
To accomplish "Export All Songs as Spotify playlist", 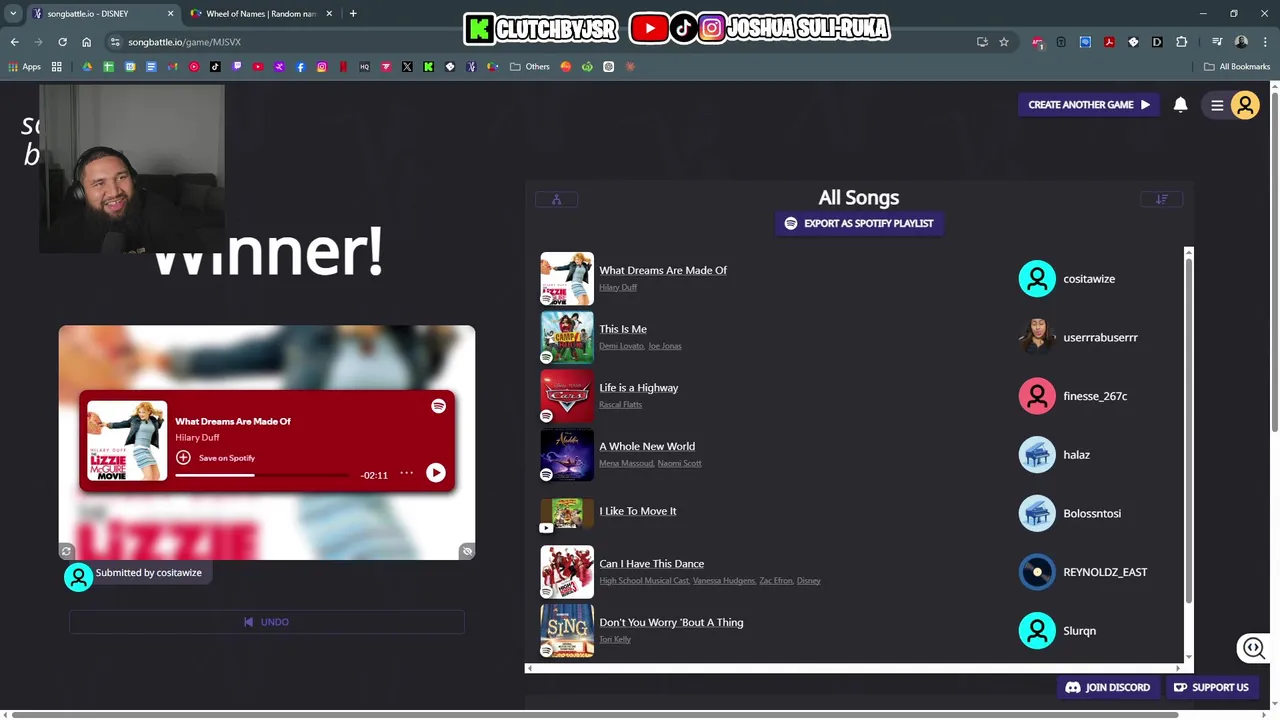I will tap(859, 223).
